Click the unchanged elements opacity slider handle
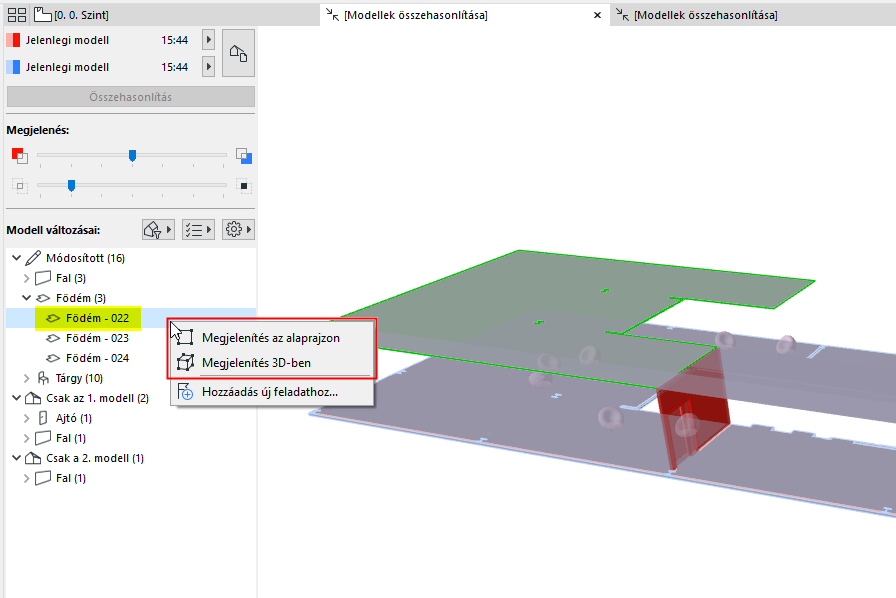The height and width of the screenshot is (598, 896). click(71, 185)
